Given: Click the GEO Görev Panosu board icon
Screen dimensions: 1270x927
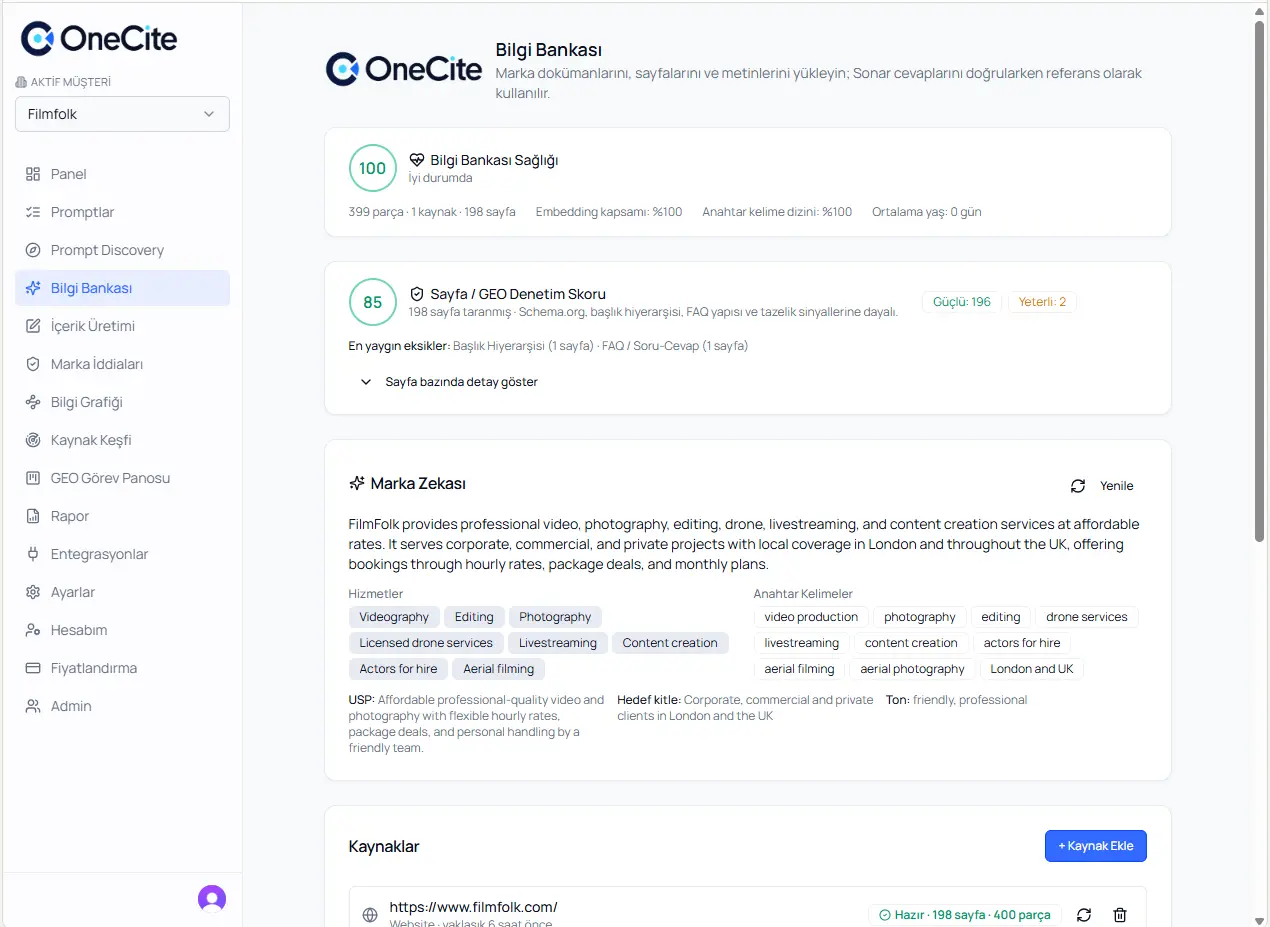Looking at the screenshot, I should (x=33, y=478).
